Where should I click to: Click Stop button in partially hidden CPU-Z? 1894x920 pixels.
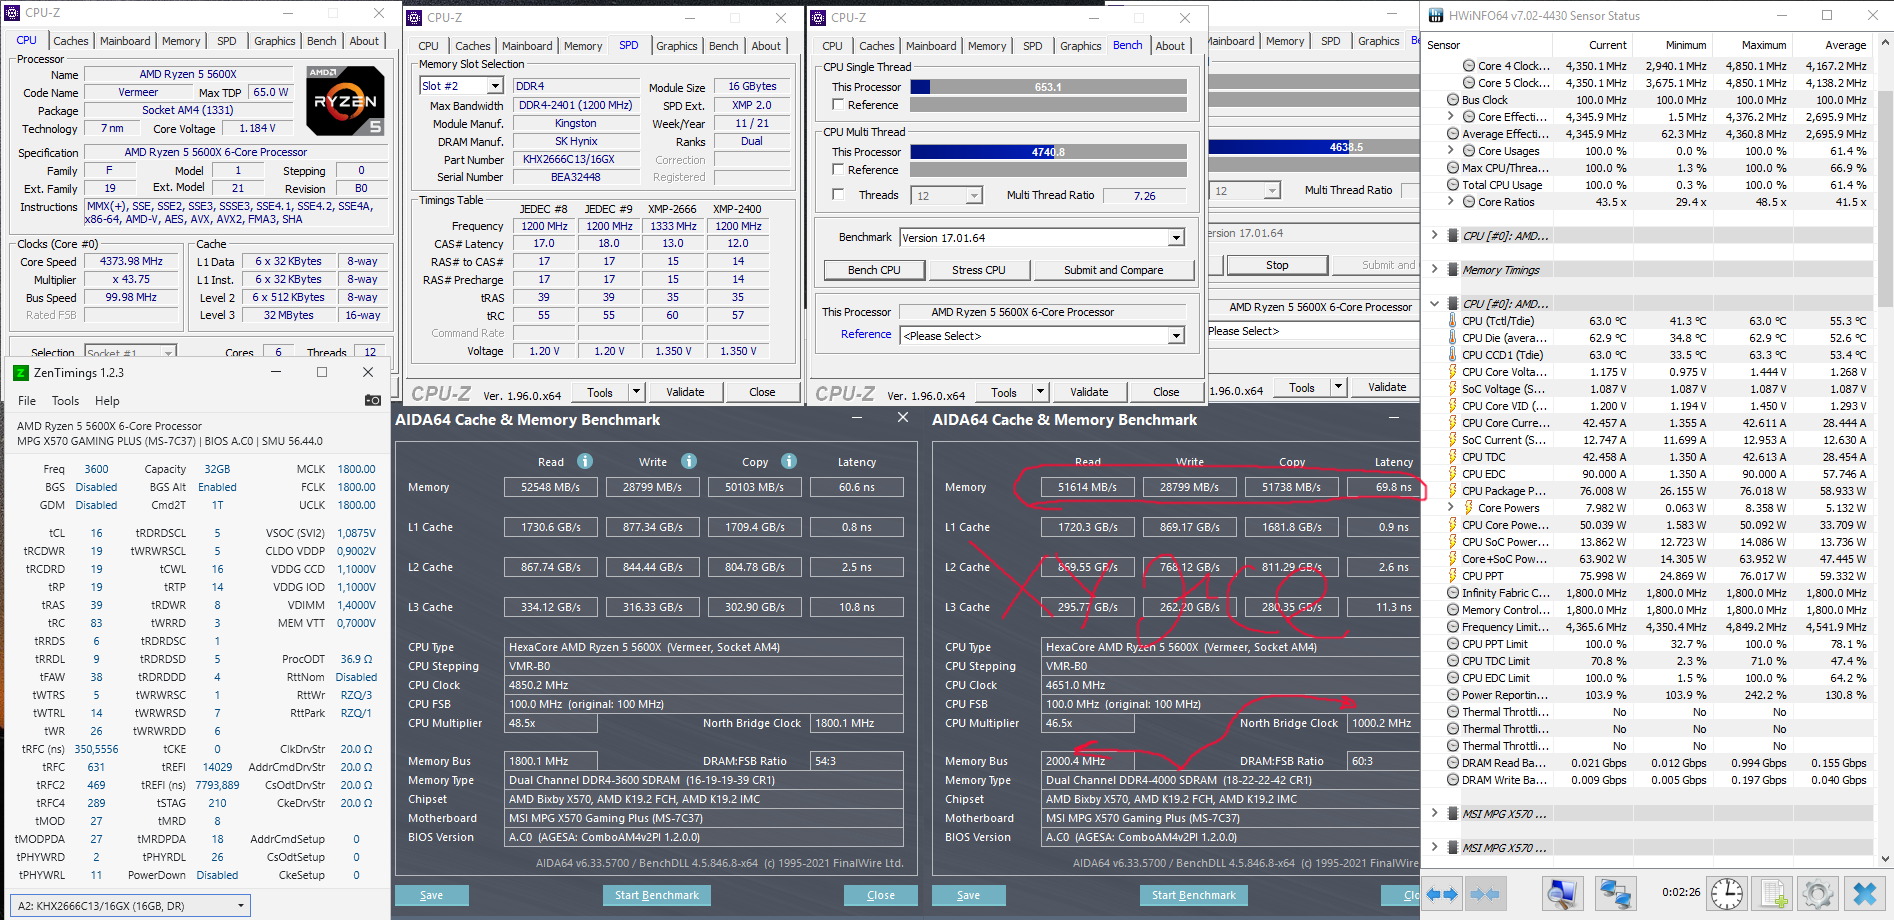click(1277, 265)
